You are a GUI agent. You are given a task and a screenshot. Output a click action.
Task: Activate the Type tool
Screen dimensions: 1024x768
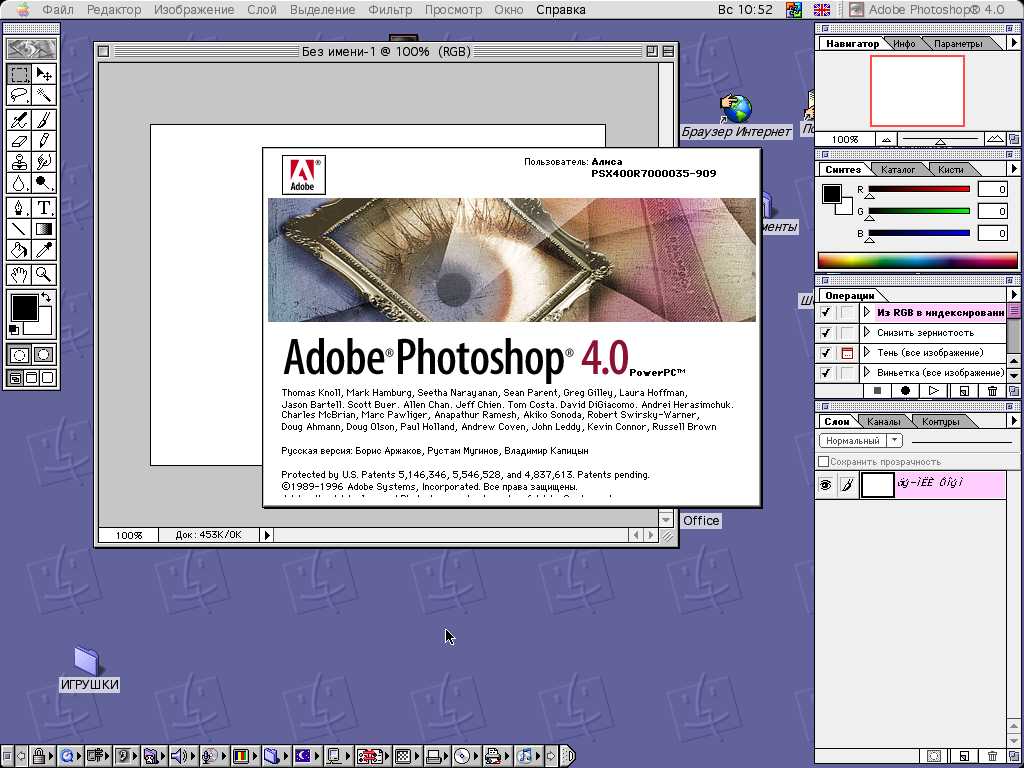click(44, 208)
